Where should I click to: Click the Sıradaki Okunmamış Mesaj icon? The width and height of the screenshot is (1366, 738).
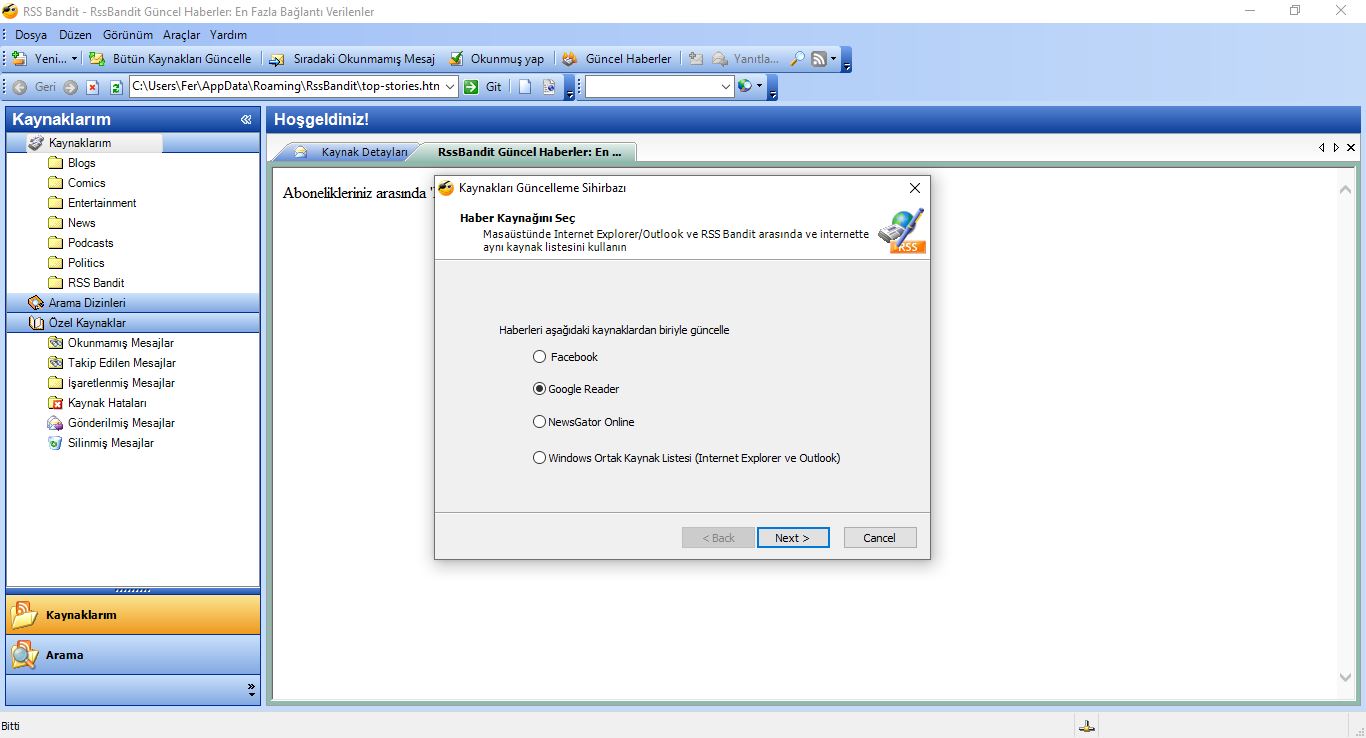pos(277,59)
